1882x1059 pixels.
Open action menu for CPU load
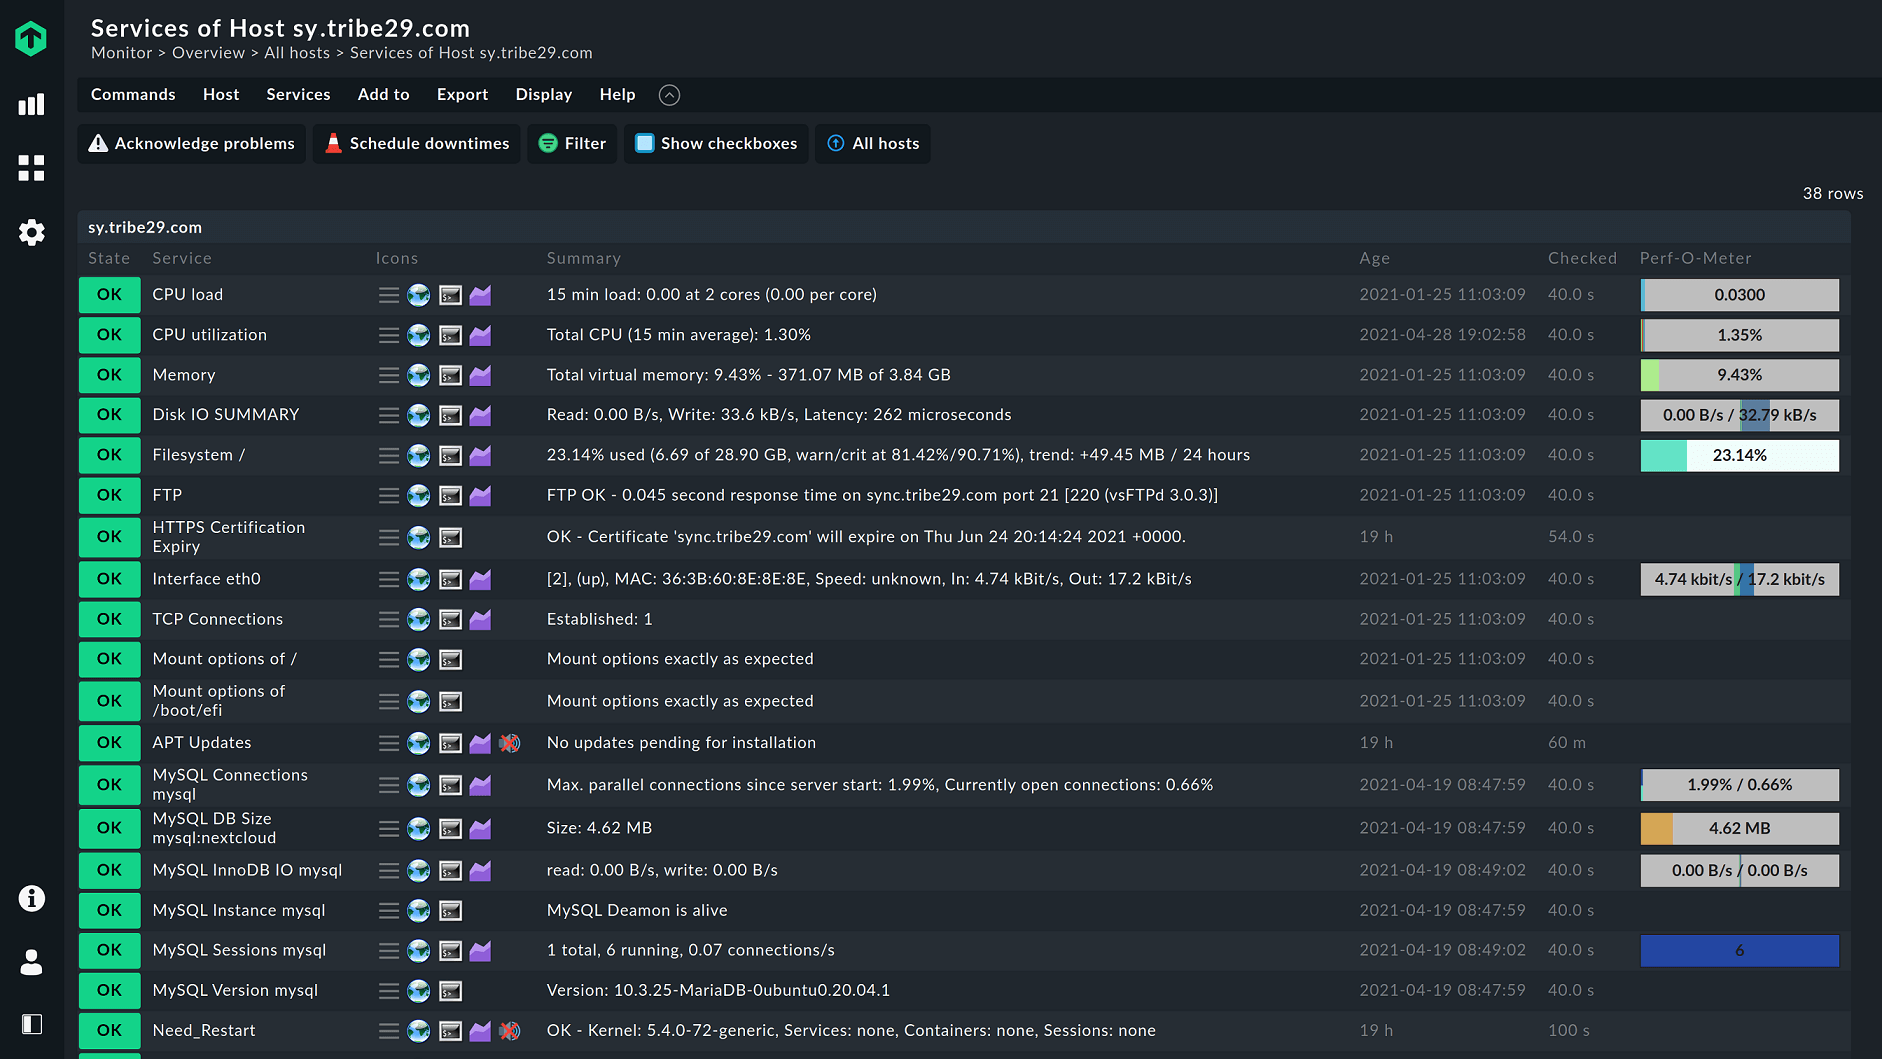pos(389,295)
